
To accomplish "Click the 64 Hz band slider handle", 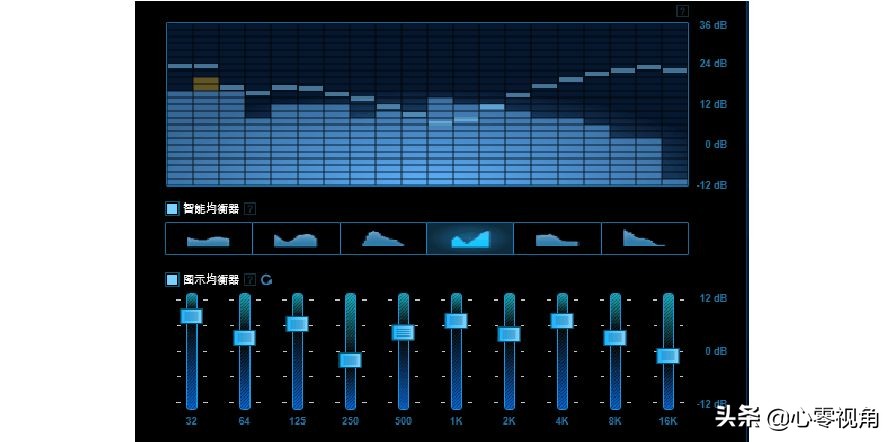I will click(x=244, y=338).
